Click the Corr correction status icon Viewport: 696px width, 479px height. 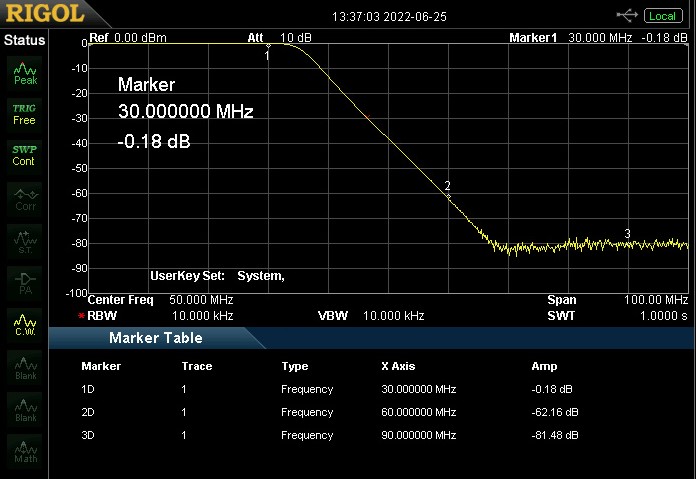point(24,198)
